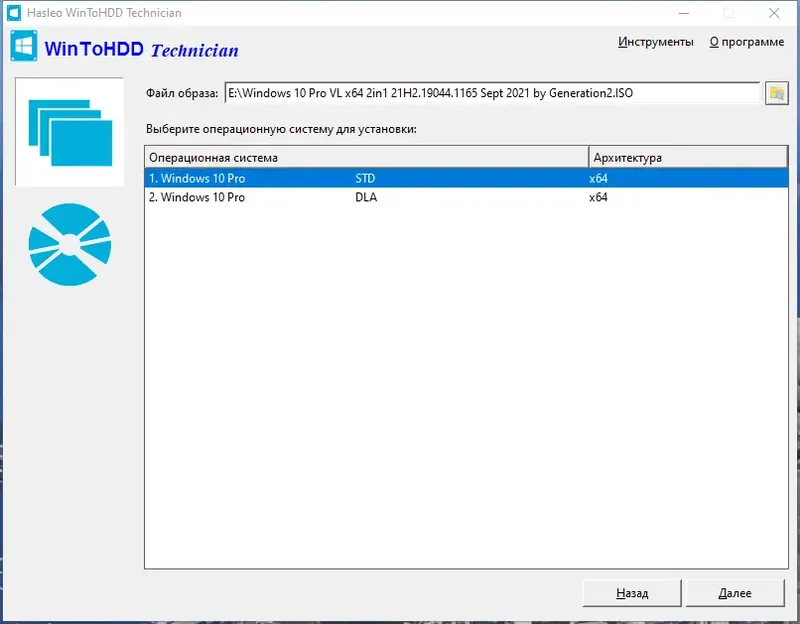This screenshot has height=624, width=800.
Task: Open the О программе menu
Action: click(746, 42)
